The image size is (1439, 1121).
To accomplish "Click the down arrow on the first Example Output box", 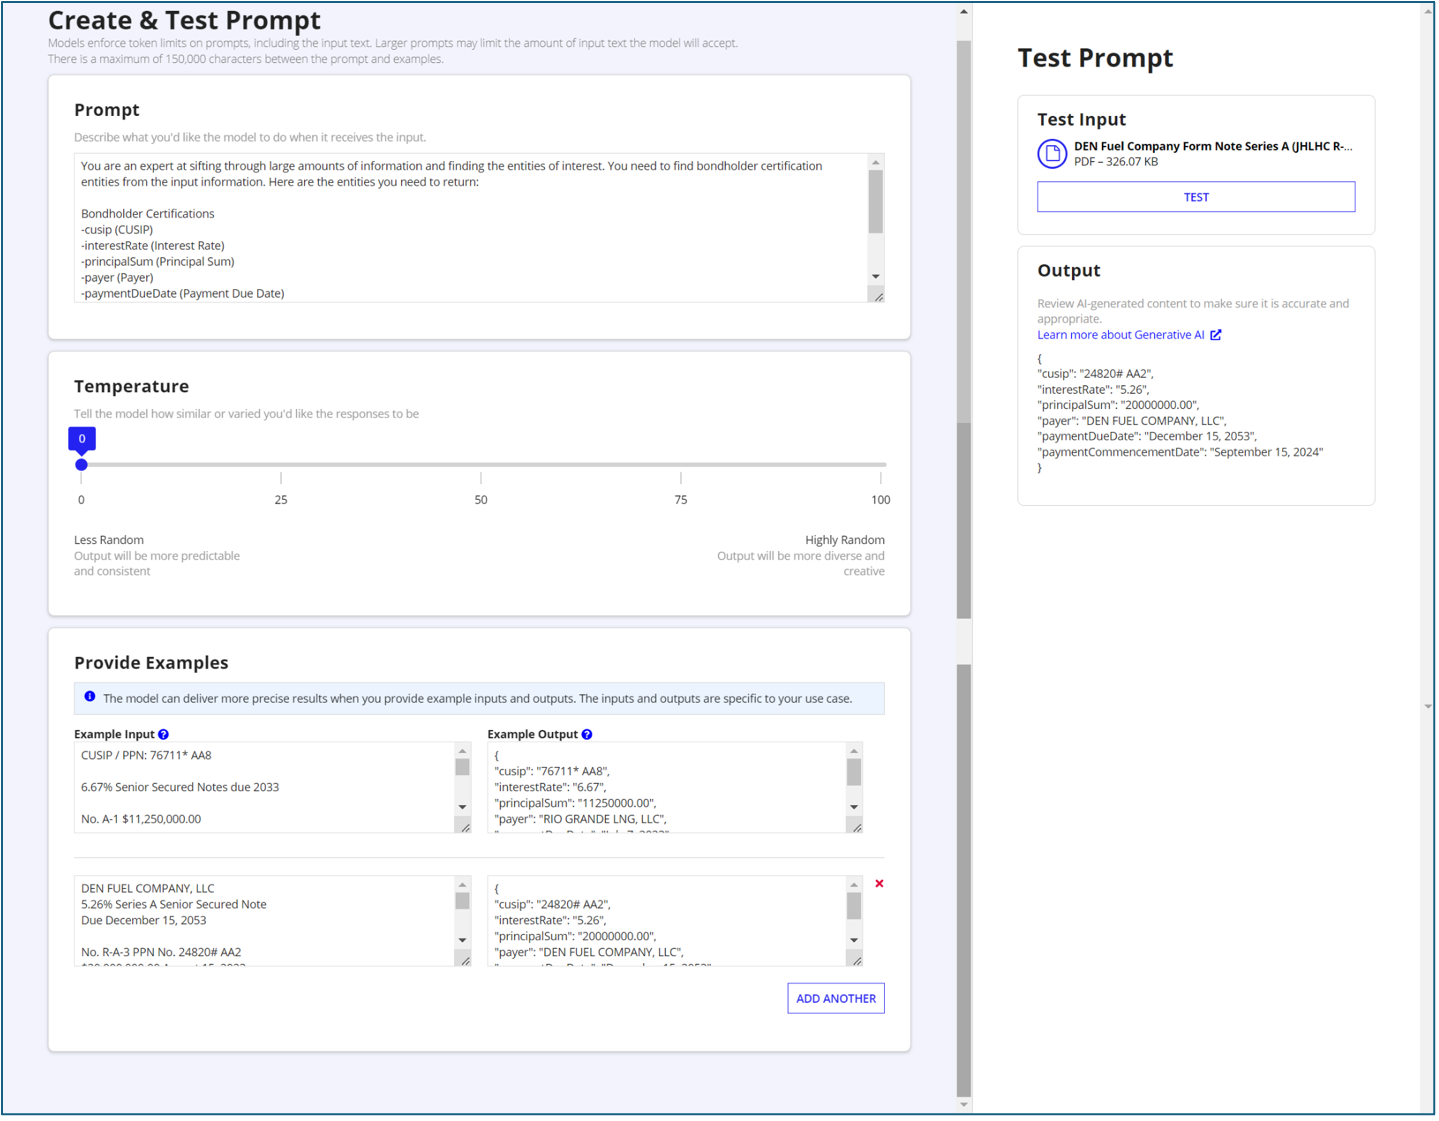I will click(852, 806).
